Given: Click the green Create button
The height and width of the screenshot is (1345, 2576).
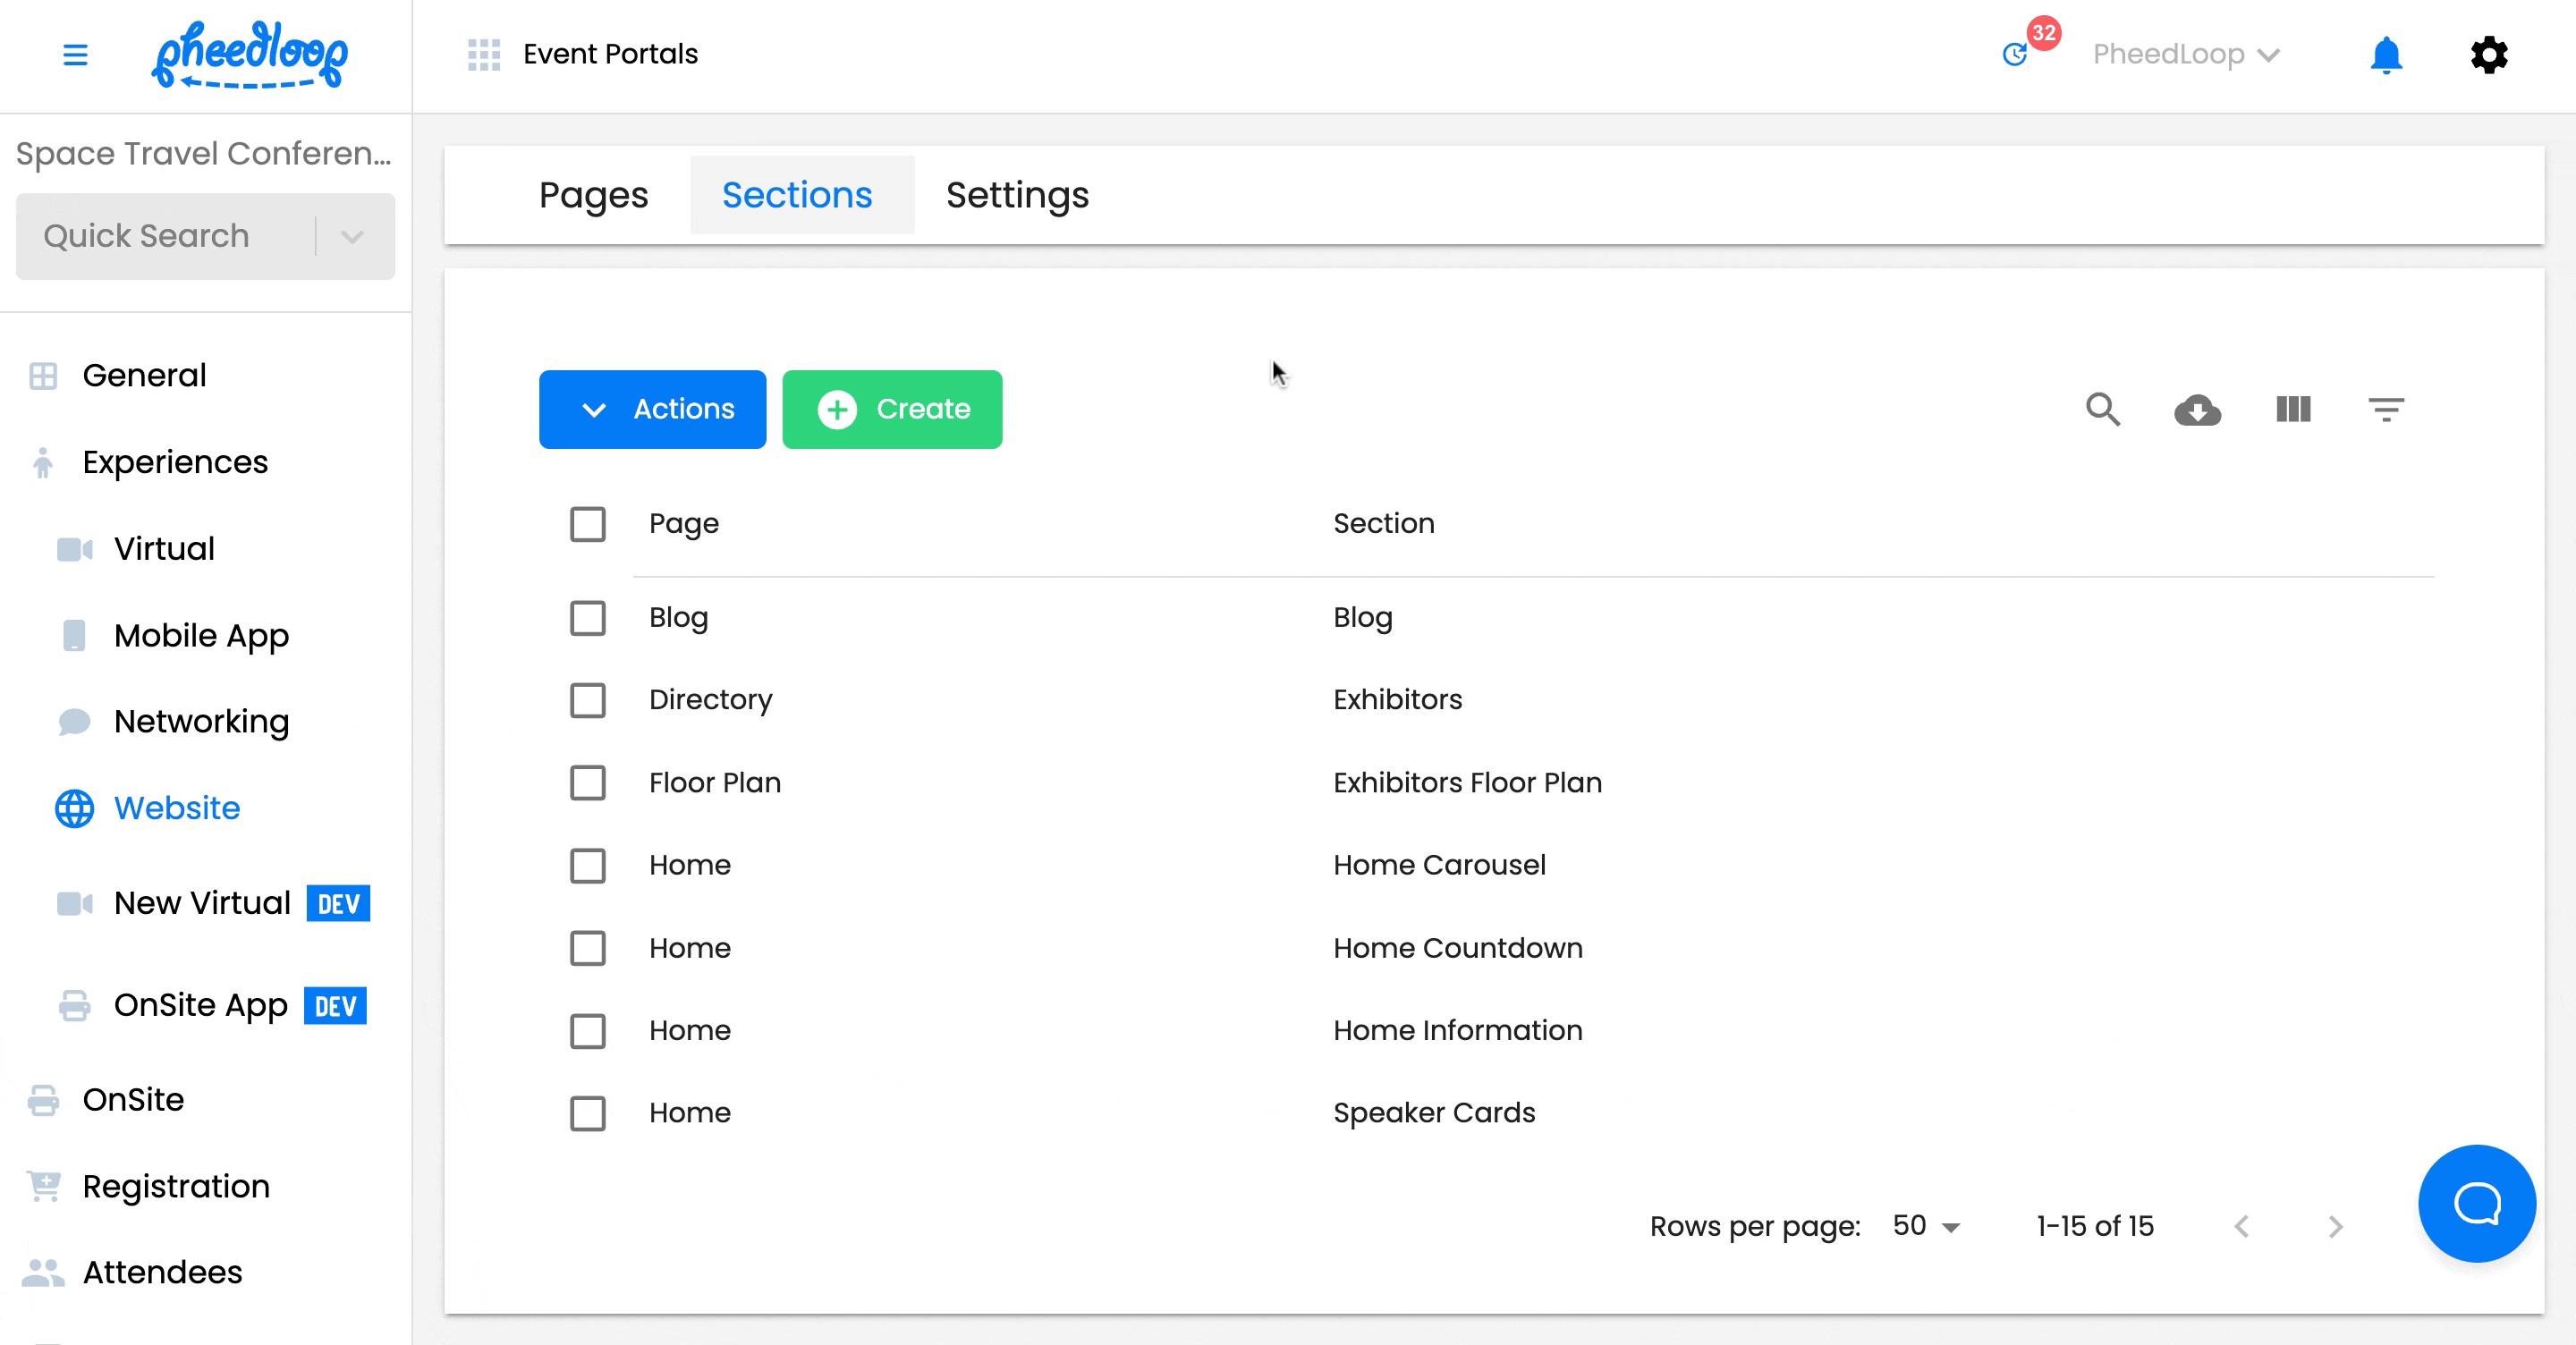Looking at the screenshot, I should [x=892, y=409].
